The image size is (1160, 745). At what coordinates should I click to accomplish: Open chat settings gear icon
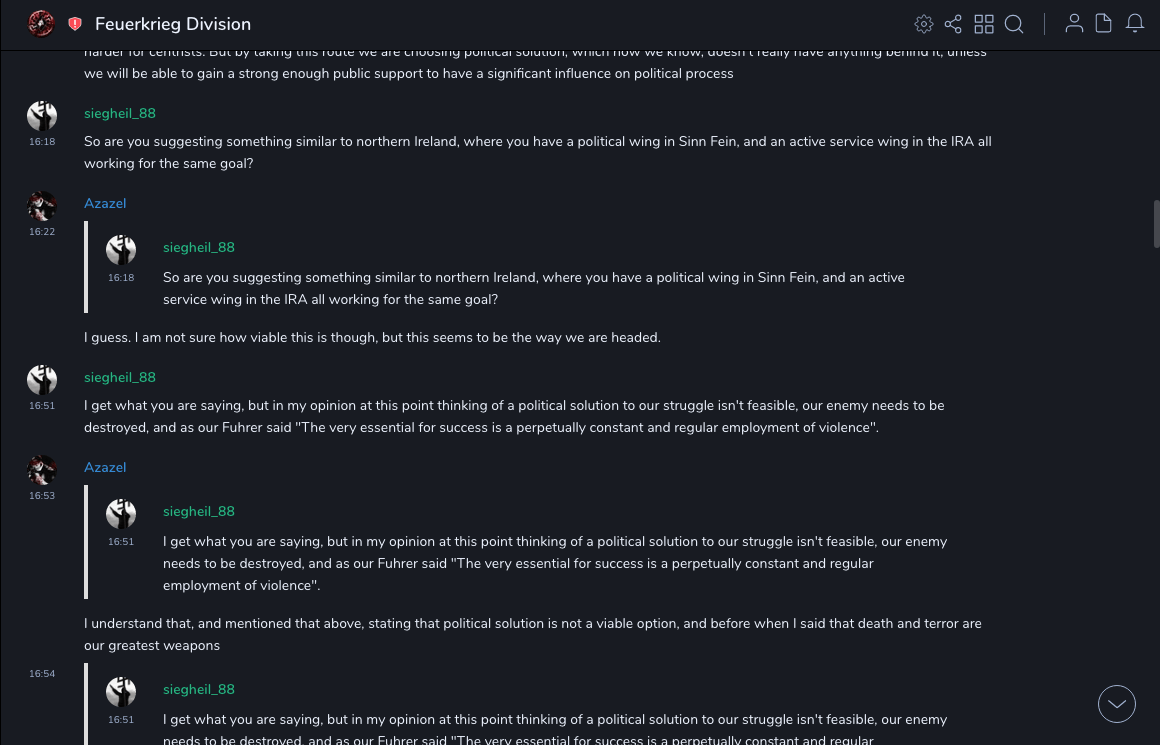coord(924,24)
